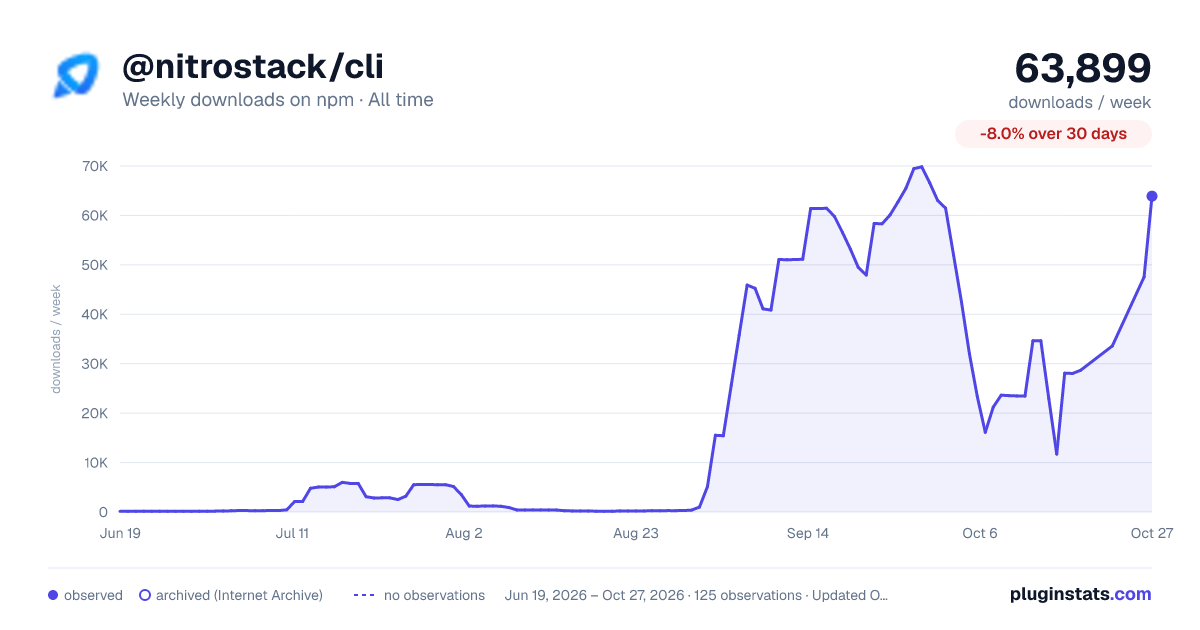Click the '-8.0% over 30 days' badge

1053,134
